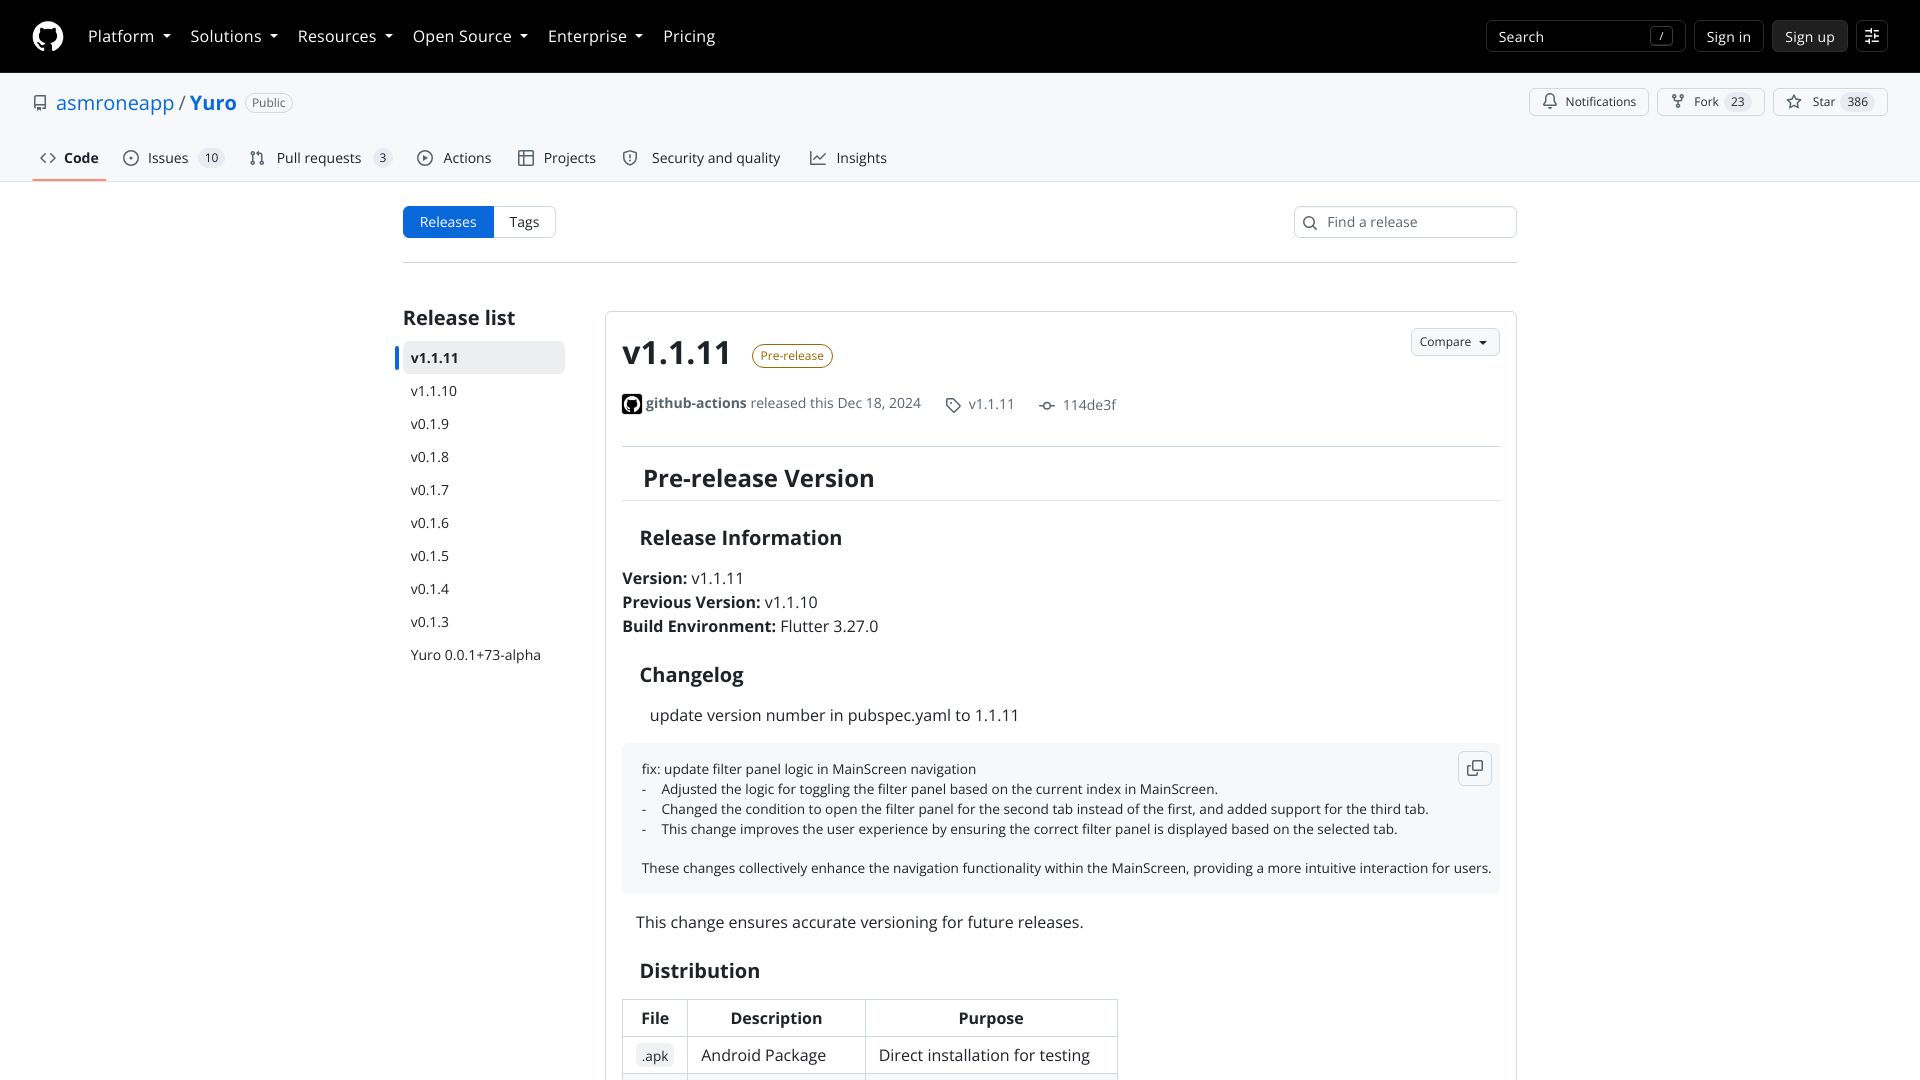Open the header side menu icon

point(1871,36)
